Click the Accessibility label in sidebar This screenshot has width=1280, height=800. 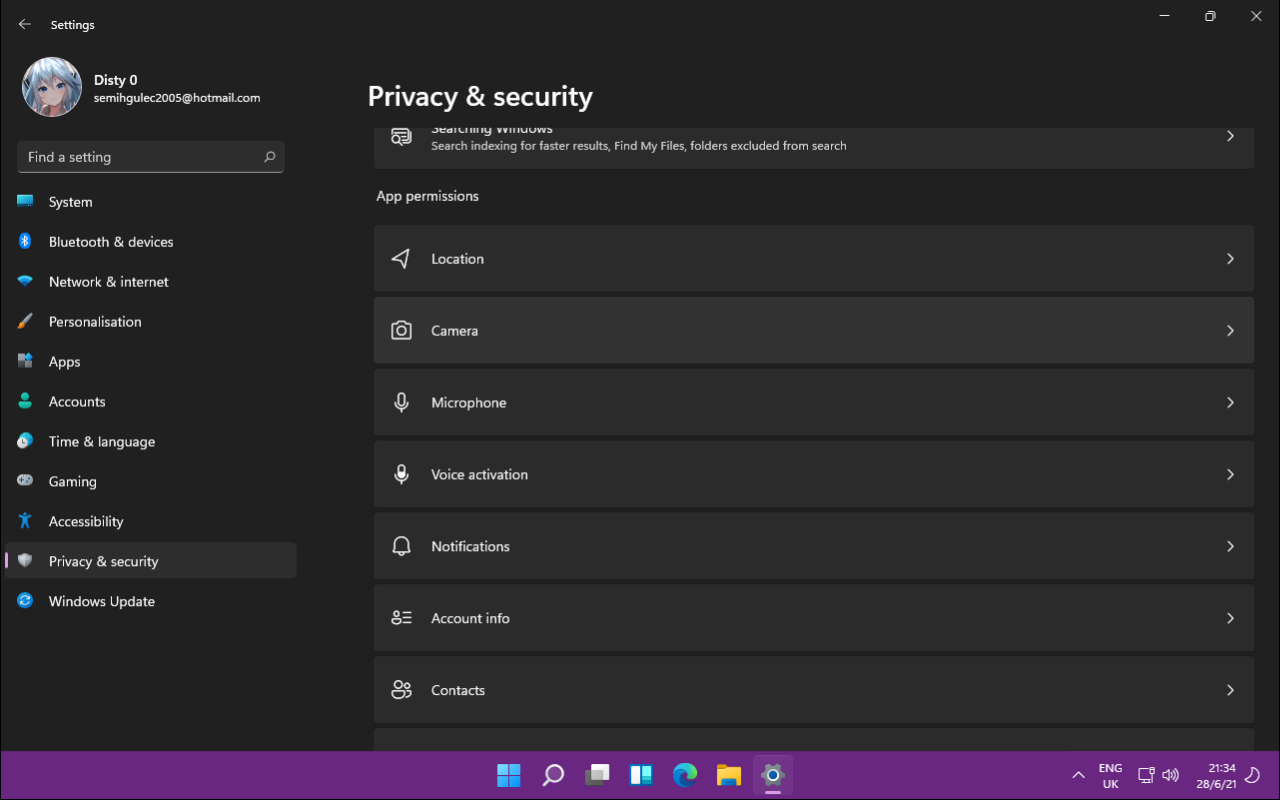point(86,522)
